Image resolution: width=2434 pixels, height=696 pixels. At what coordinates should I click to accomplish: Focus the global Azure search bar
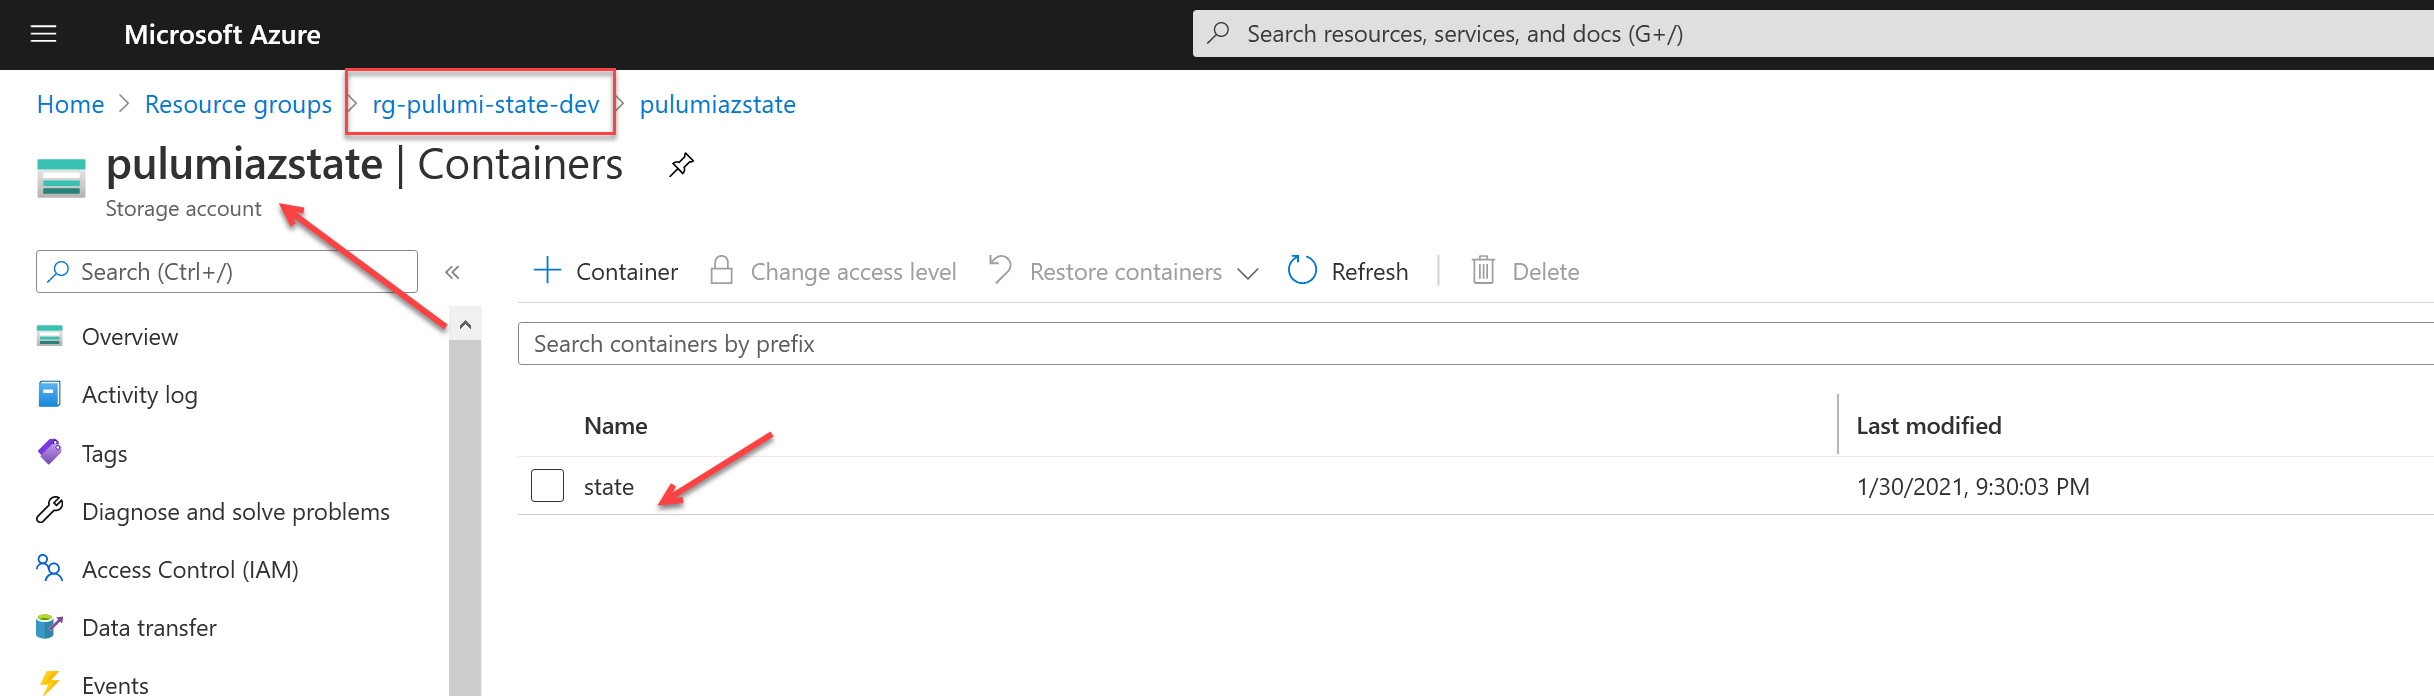[1813, 34]
